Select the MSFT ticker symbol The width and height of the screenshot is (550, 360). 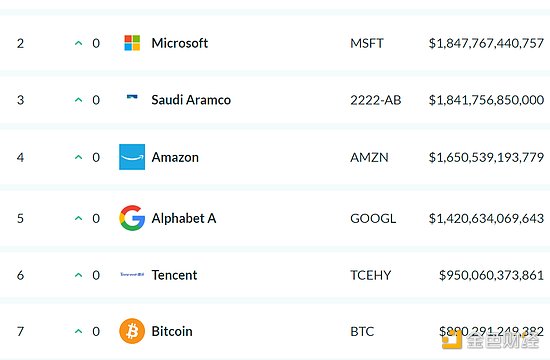coord(367,43)
